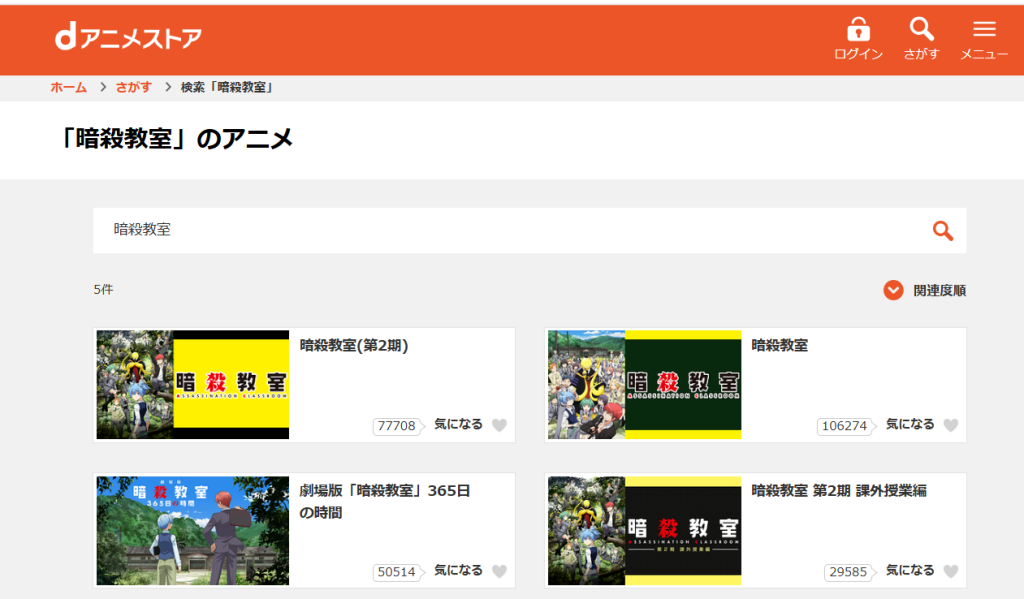The height and width of the screenshot is (599, 1024).
Task: Click the 106274 favorites count
Action: [844, 426]
